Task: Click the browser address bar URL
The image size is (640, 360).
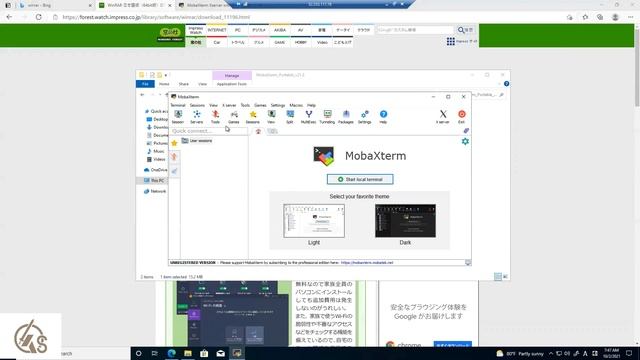Action: point(156,17)
